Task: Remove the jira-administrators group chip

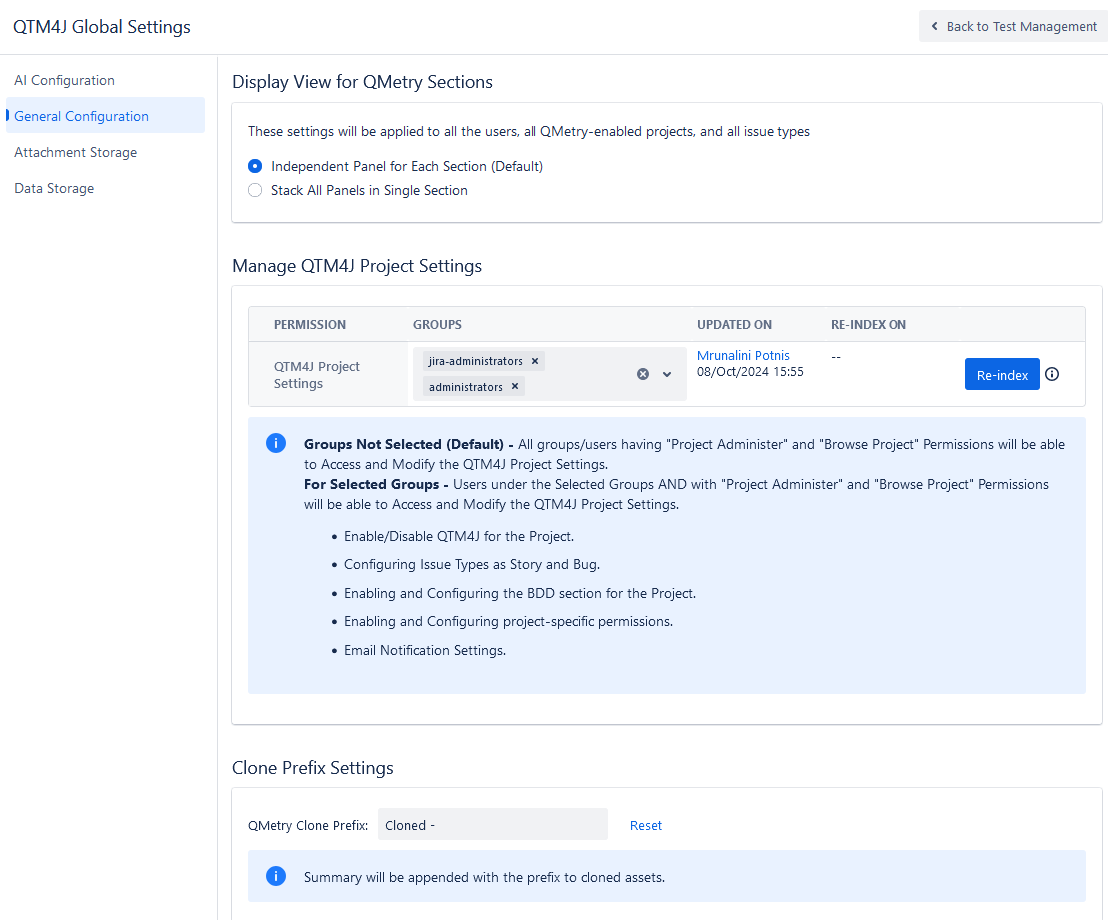Action: tap(535, 360)
